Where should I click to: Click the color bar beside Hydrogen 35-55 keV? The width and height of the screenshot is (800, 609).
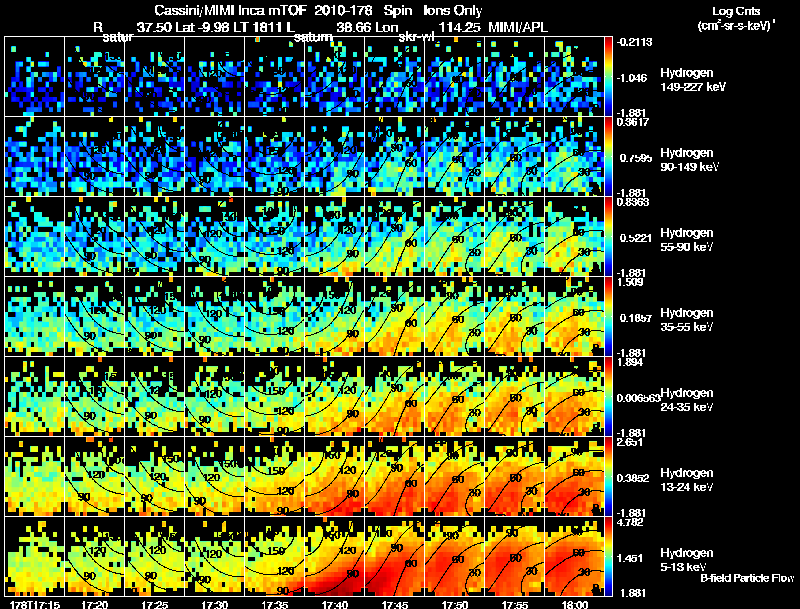coord(608,316)
